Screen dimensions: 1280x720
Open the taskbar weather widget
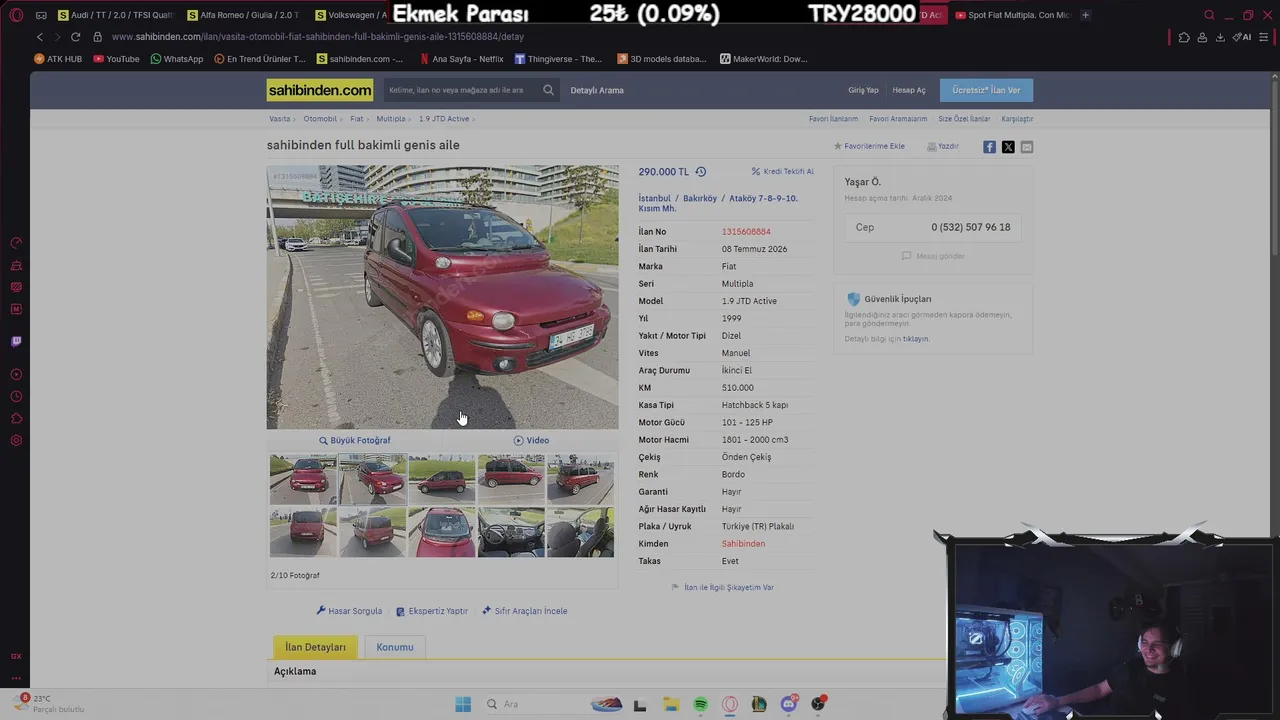coord(50,704)
